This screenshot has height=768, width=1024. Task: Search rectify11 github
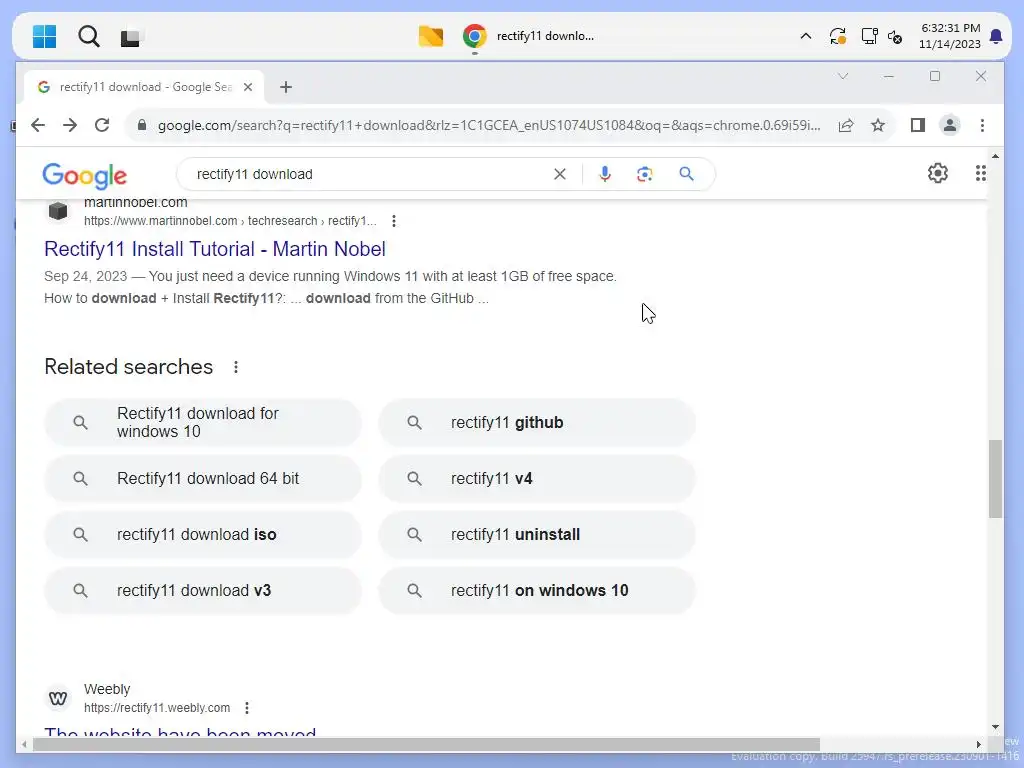[x=537, y=423]
